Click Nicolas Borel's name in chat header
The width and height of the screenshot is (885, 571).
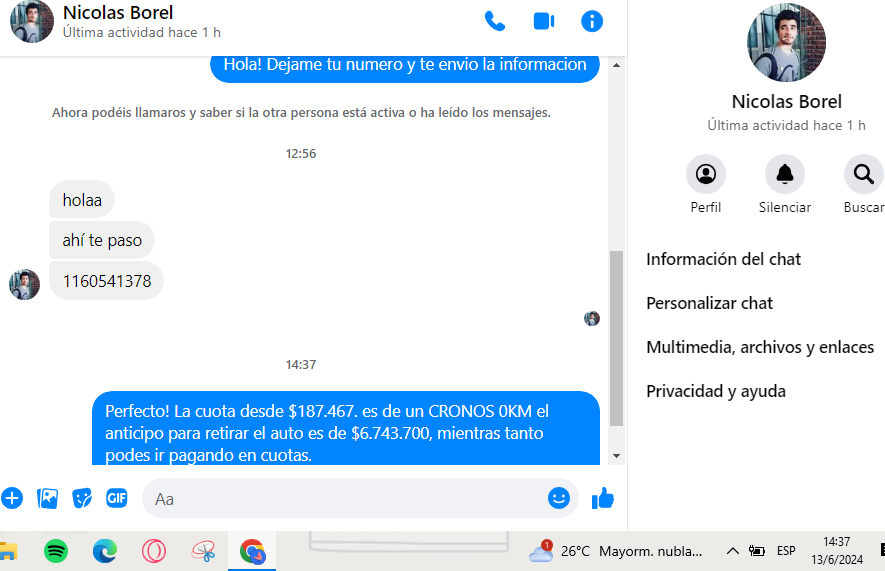point(118,13)
